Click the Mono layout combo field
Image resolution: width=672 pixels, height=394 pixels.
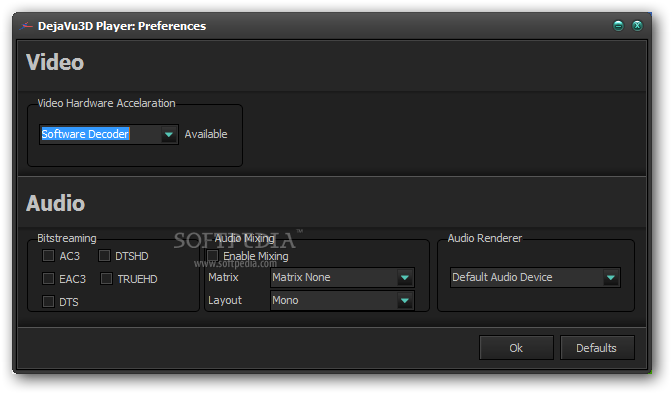[342, 301]
